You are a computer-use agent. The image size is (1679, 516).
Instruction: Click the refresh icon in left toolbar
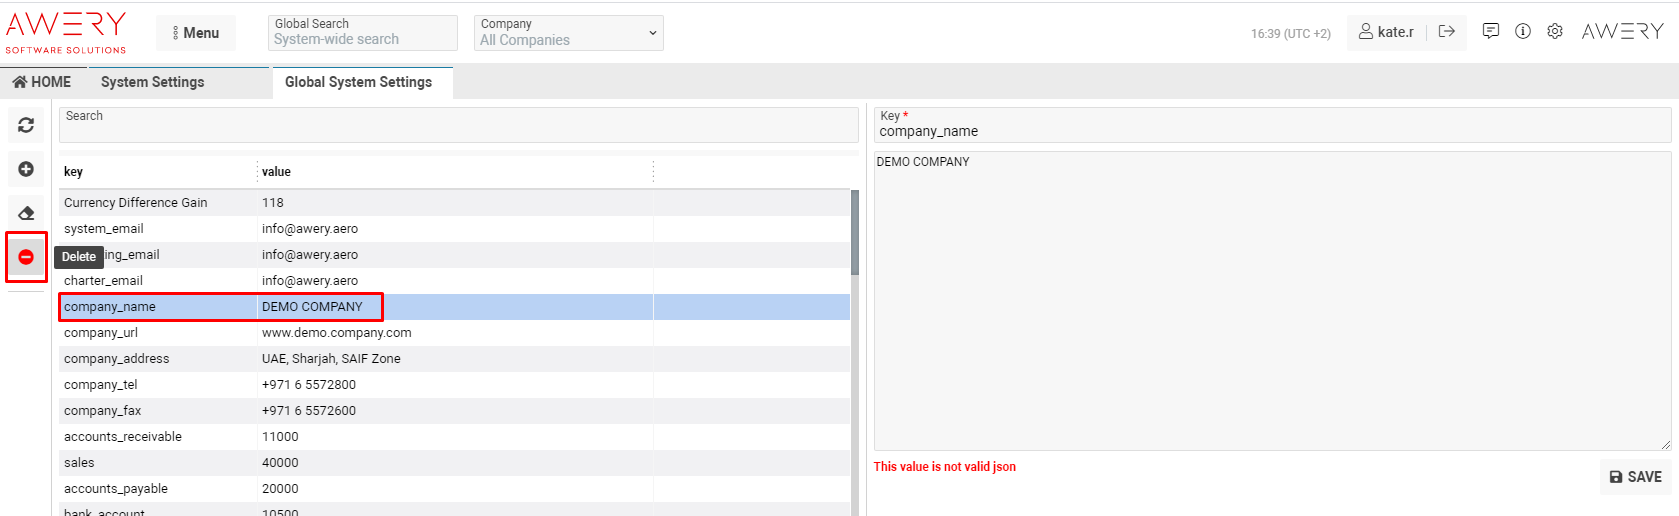(x=26, y=125)
